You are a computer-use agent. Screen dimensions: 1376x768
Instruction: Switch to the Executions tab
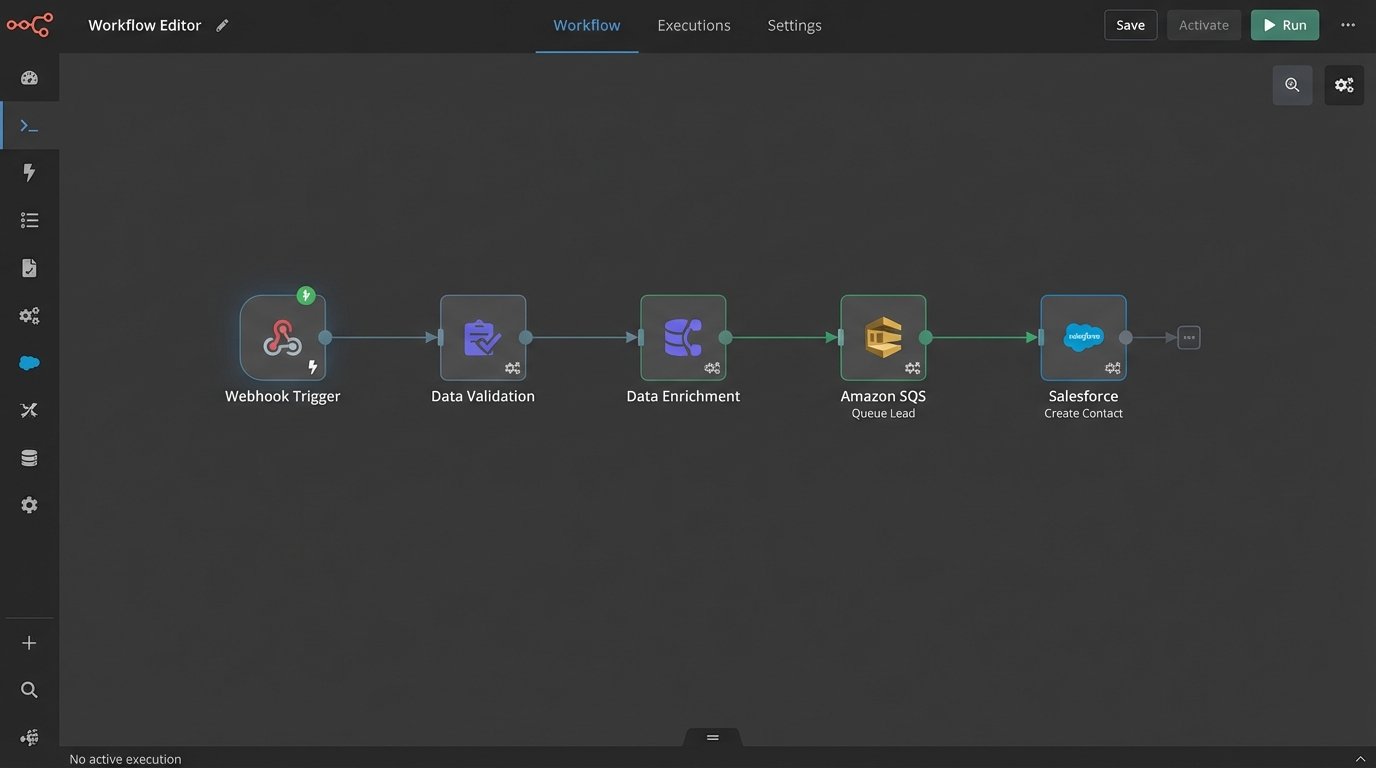(694, 24)
